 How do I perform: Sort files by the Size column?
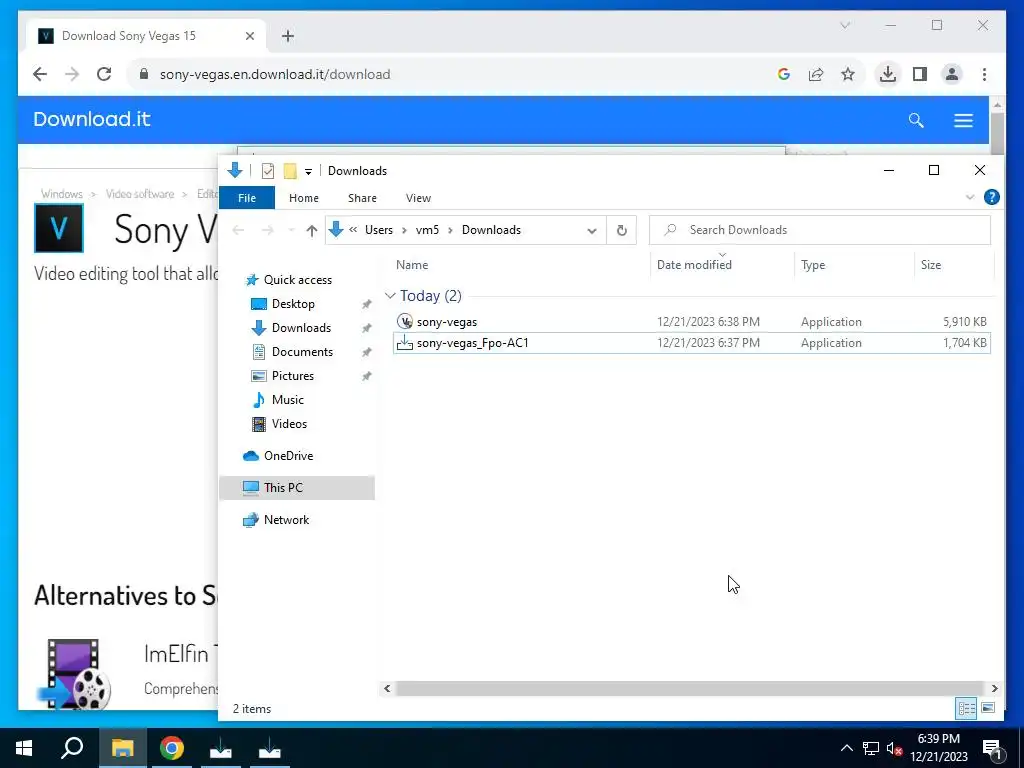click(x=931, y=265)
